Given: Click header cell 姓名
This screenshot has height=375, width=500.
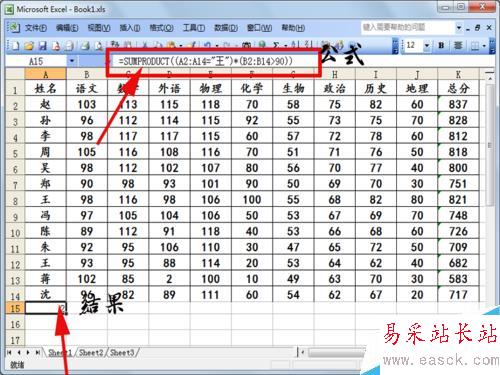Looking at the screenshot, I should 46,88.
